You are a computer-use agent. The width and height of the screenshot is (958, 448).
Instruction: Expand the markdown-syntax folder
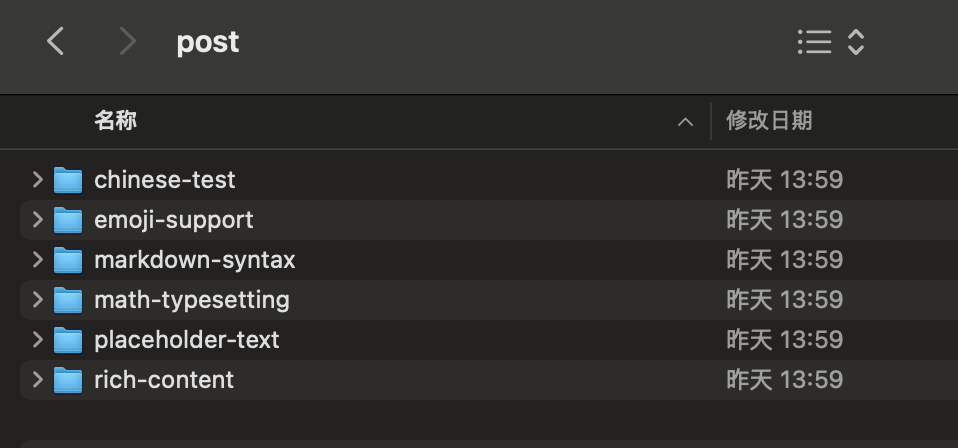pos(37,260)
